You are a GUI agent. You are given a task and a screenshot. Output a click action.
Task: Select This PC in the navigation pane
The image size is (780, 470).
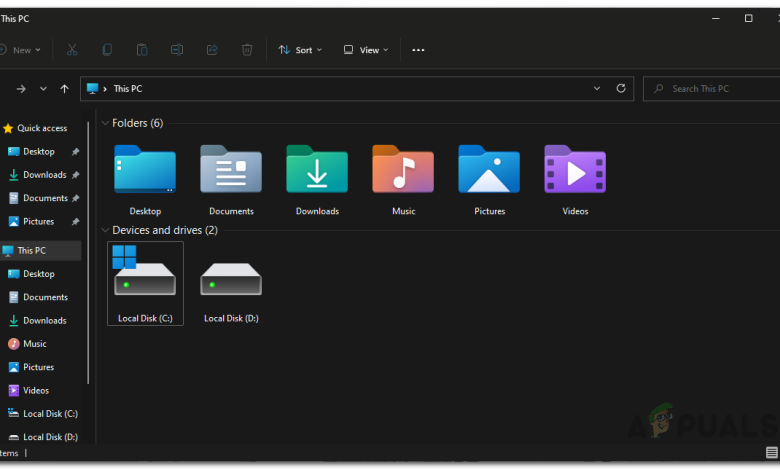(40, 251)
